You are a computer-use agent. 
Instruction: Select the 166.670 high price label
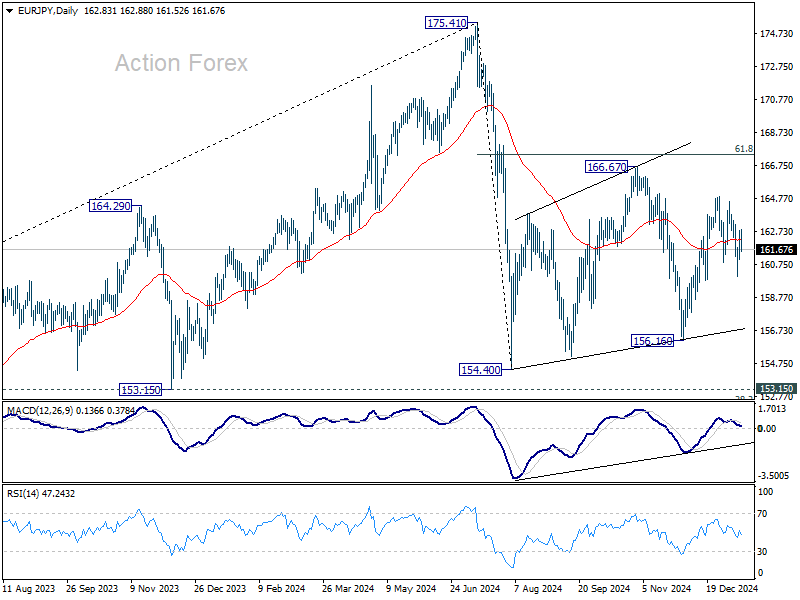(606, 167)
